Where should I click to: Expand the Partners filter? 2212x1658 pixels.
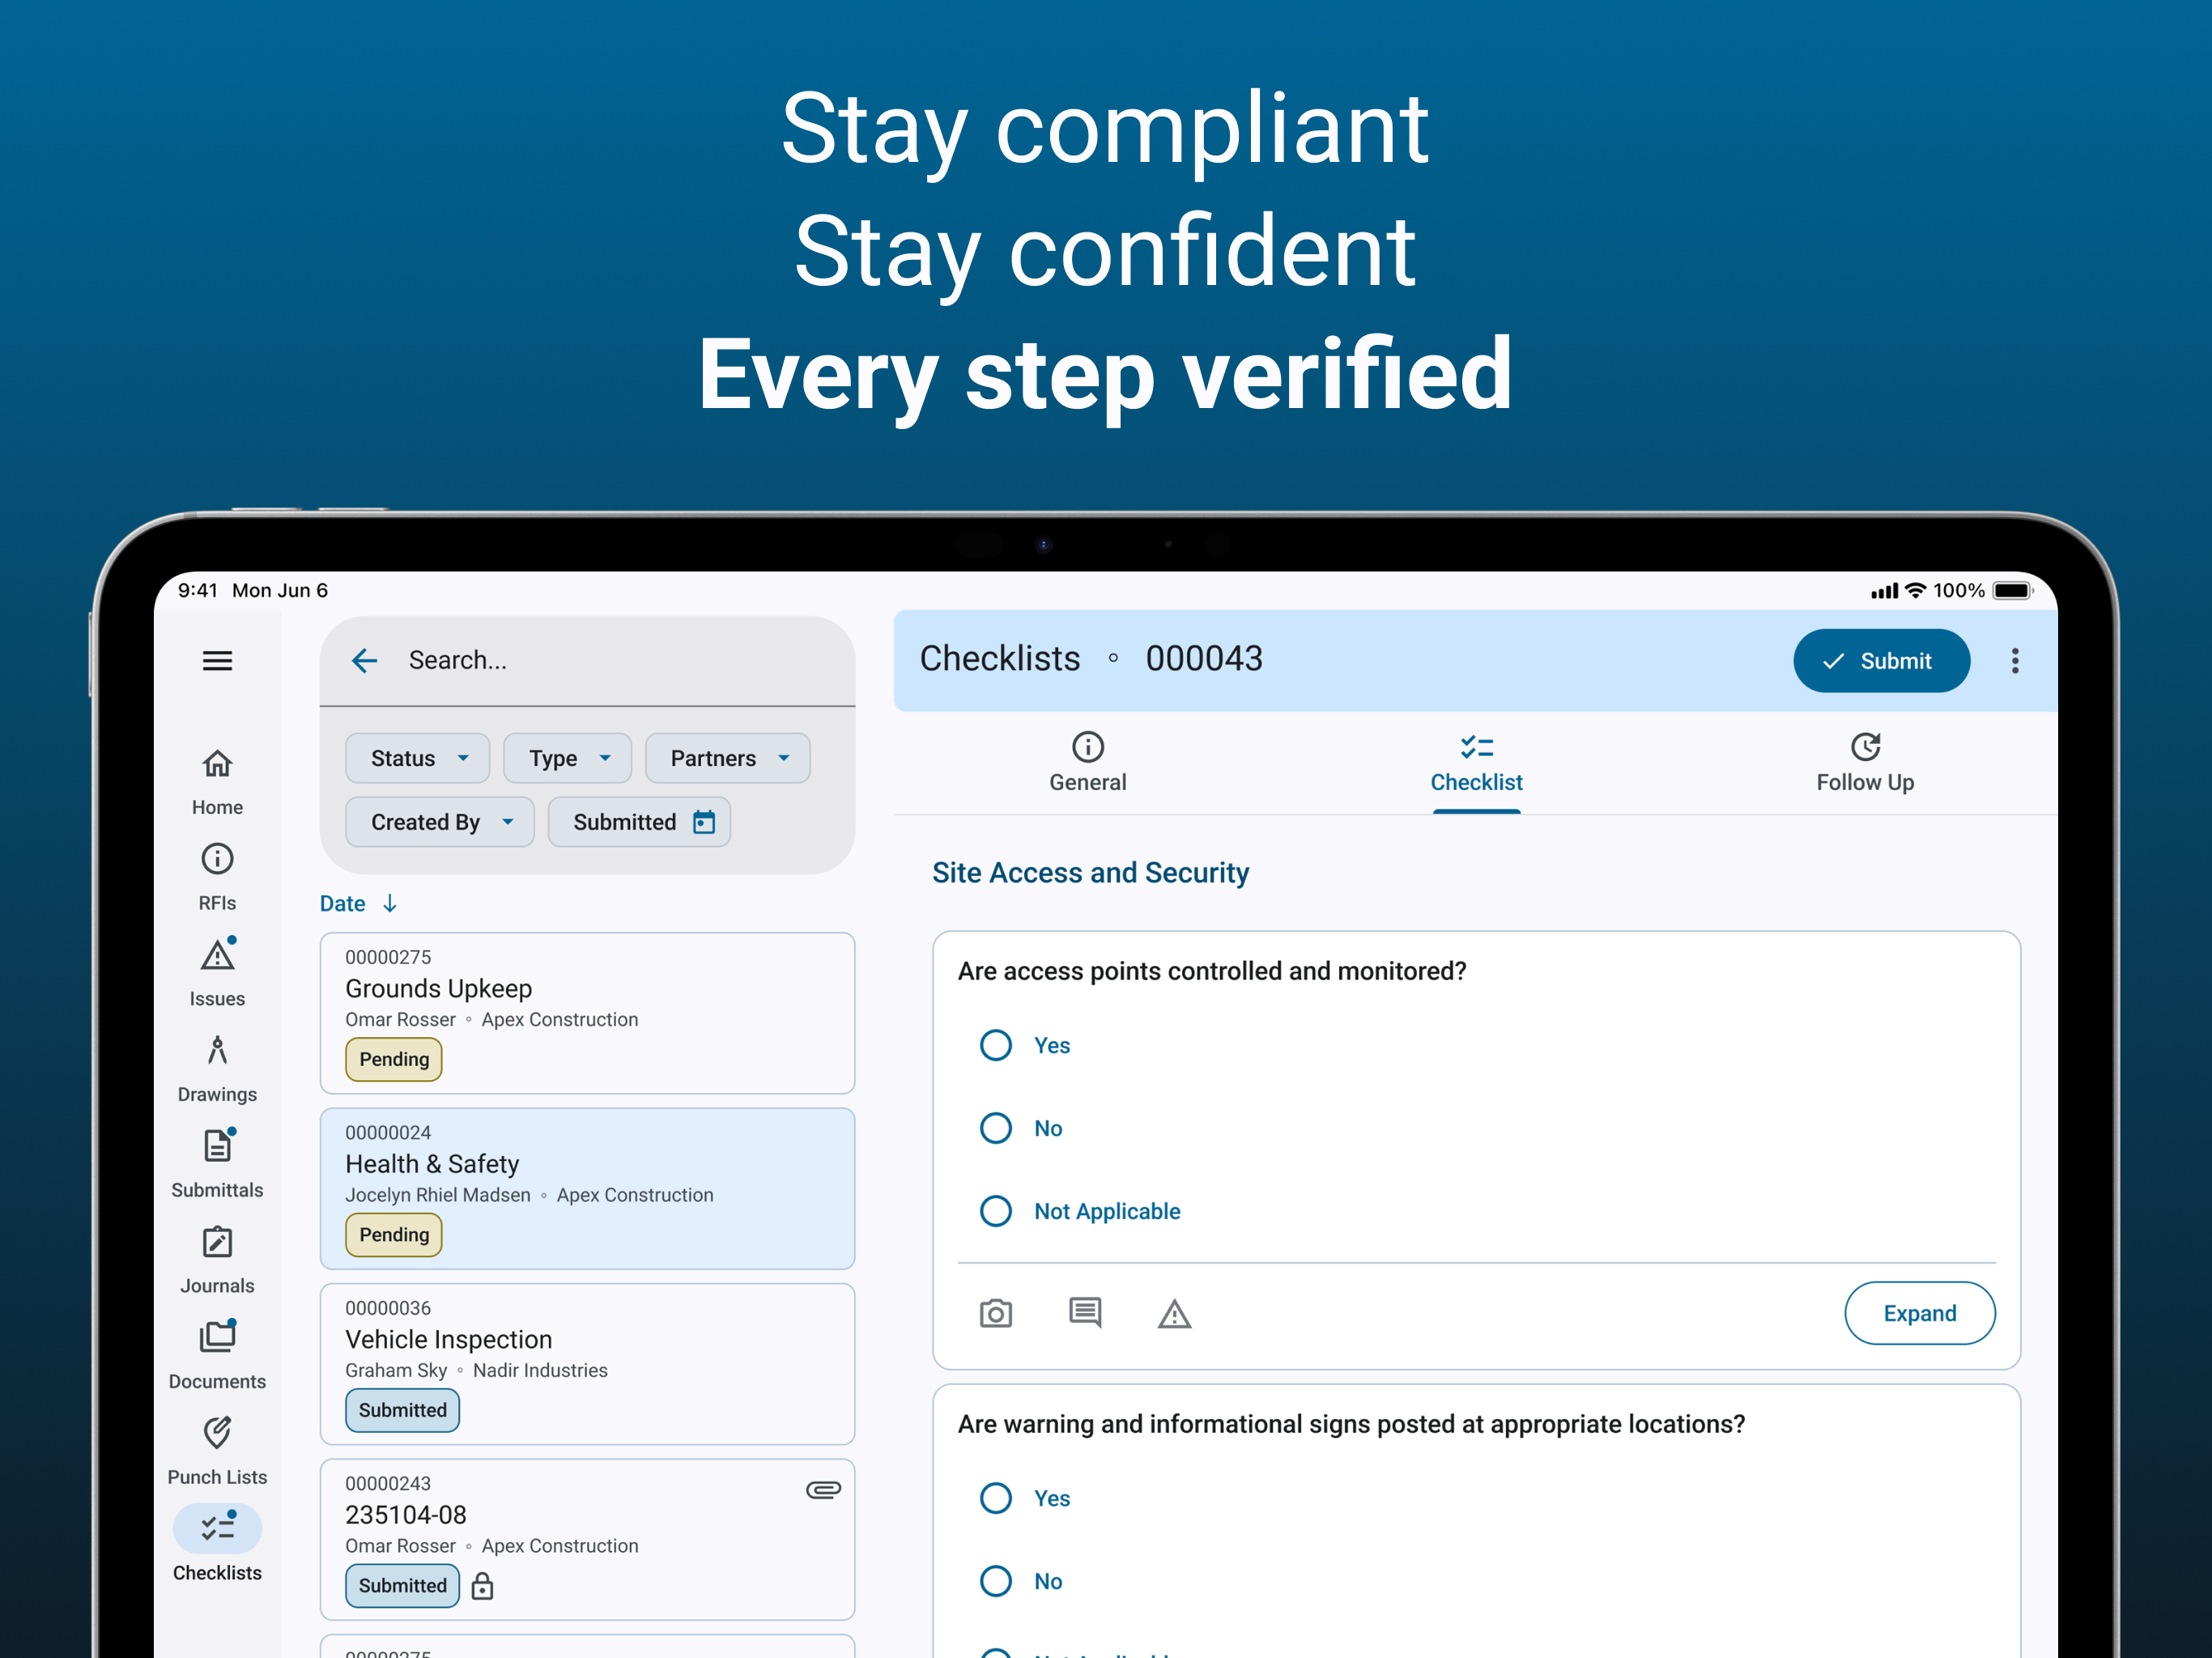tap(727, 758)
